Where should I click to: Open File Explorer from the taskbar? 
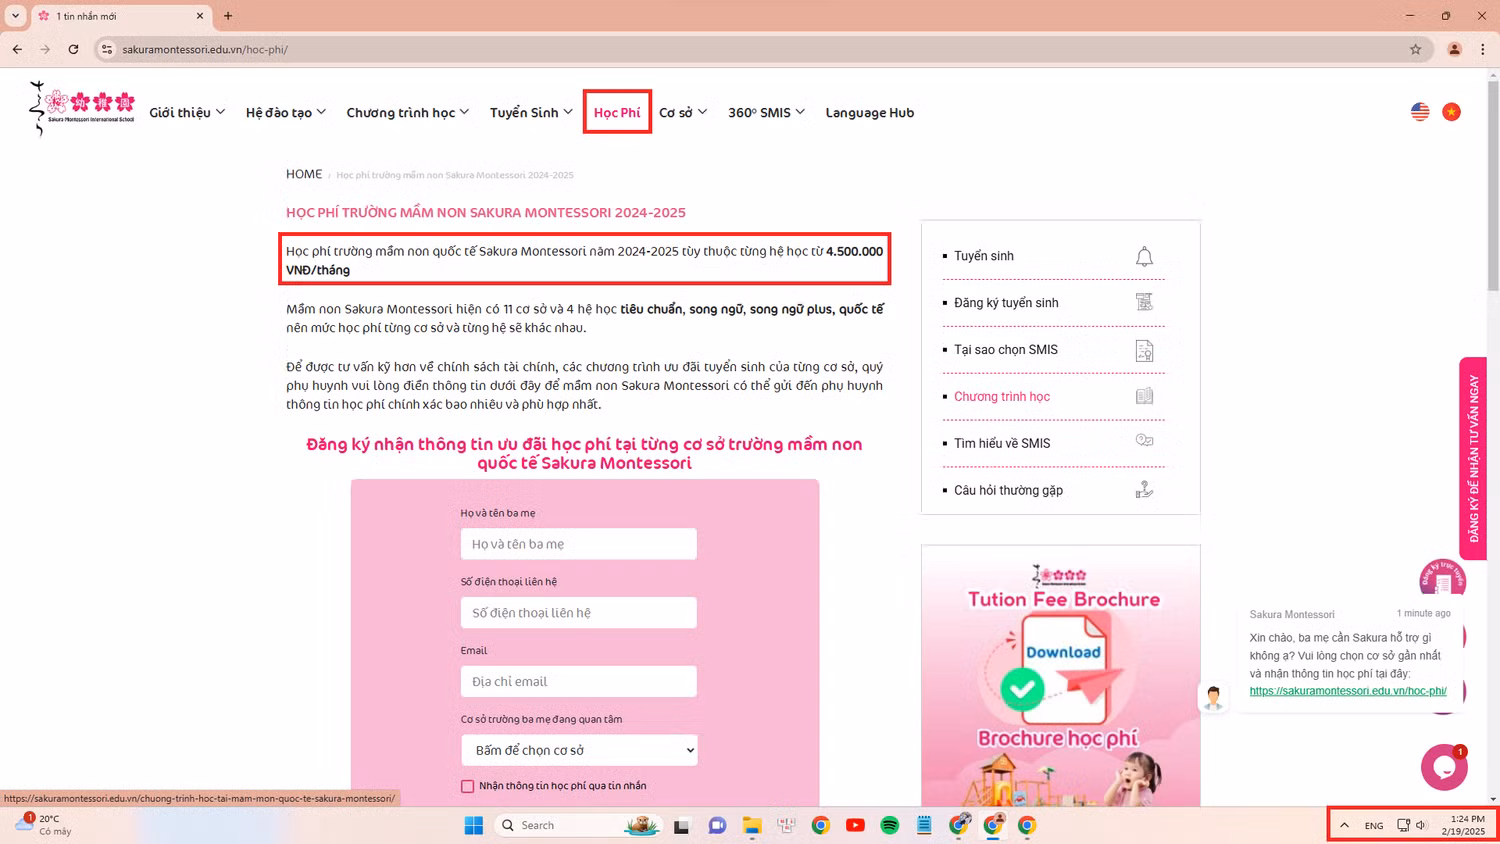(752, 825)
